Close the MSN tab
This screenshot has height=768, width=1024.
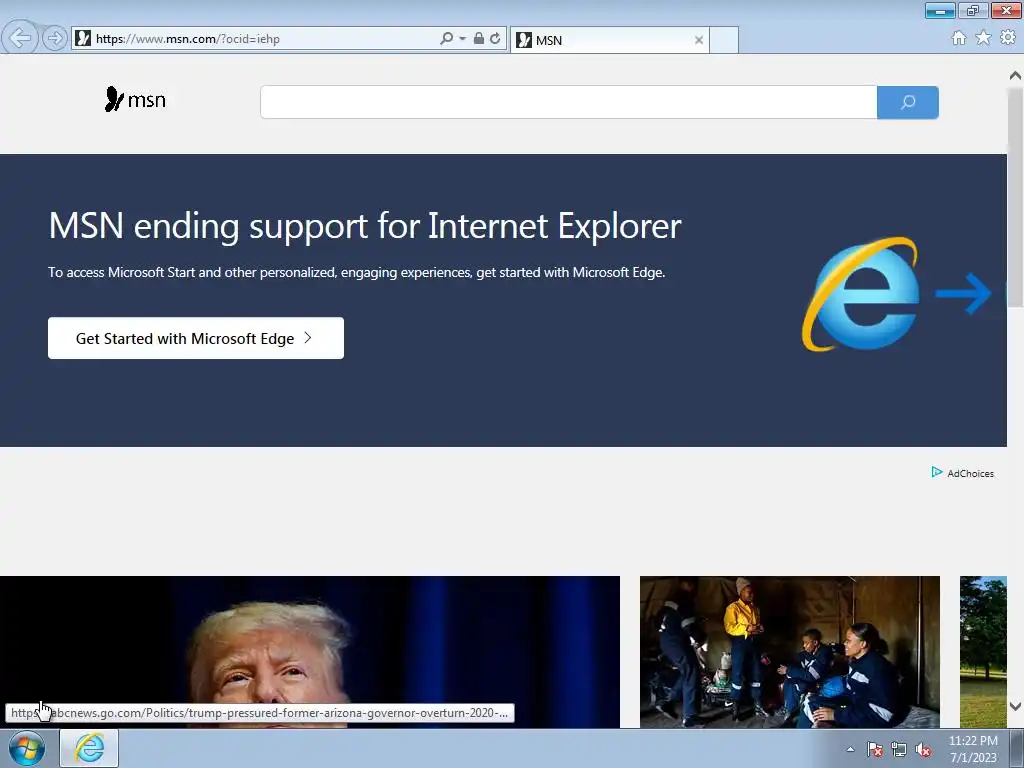tap(699, 40)
